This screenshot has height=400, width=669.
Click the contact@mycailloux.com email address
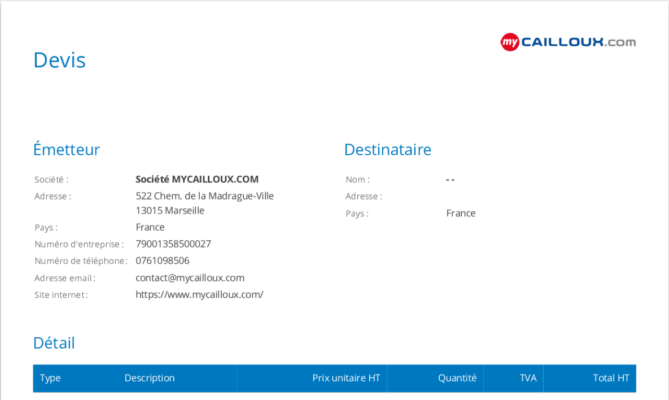[190, 278]
